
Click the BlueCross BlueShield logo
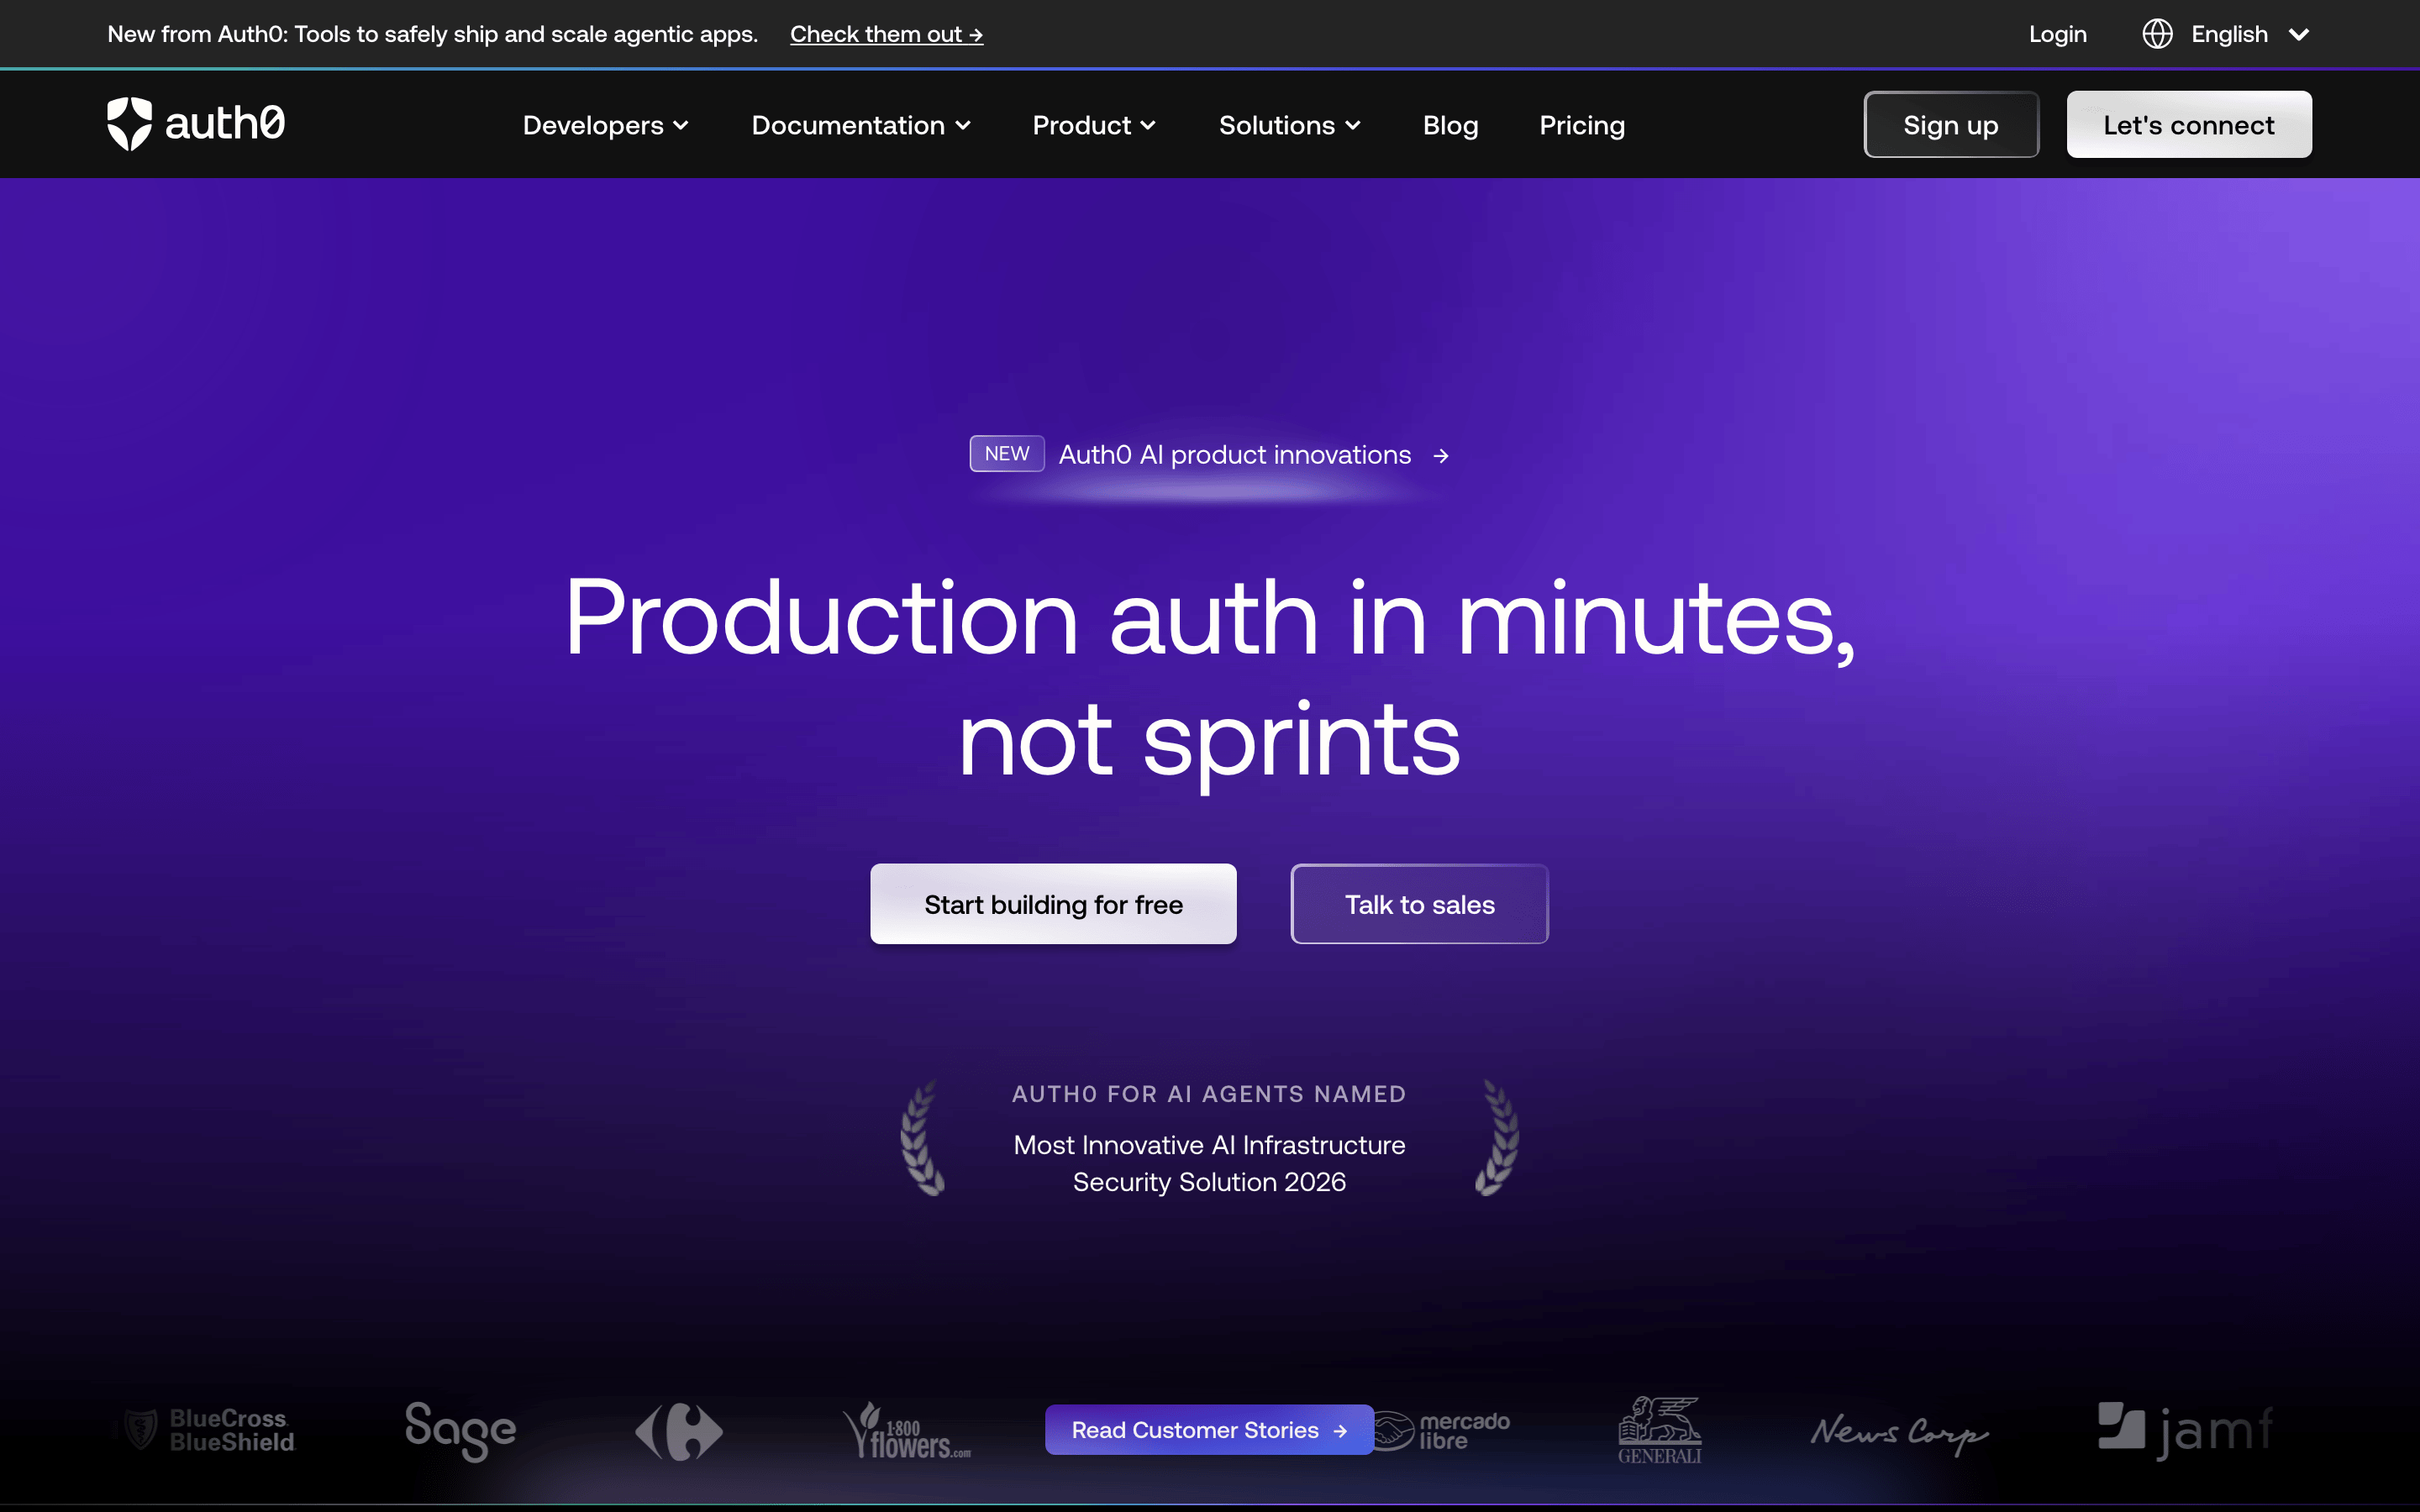coord(209,1430)
